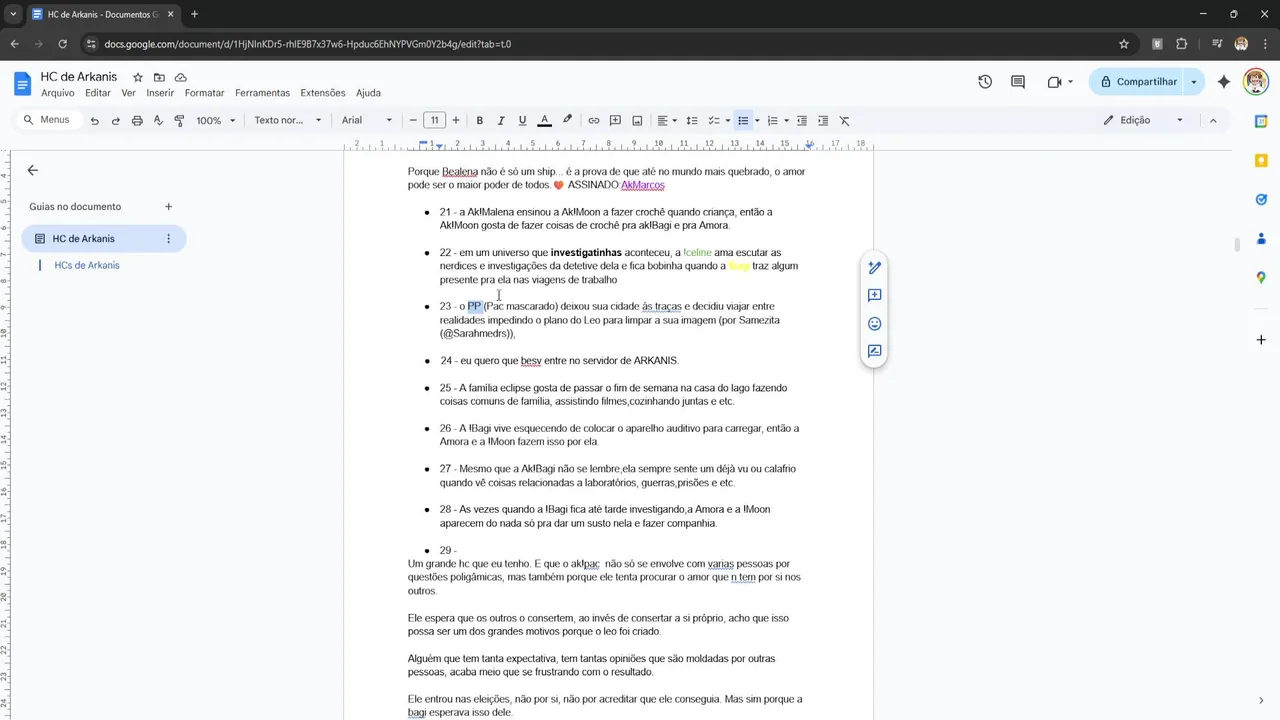View document cloud save status
This screenshot has height=720, width=1280.
click(x=181, y=77)
